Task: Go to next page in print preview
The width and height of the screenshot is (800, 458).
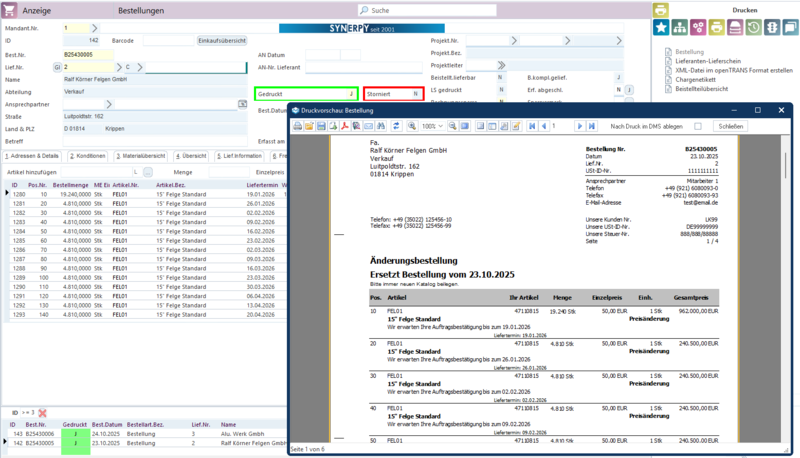Action: (x=579, y=127)
